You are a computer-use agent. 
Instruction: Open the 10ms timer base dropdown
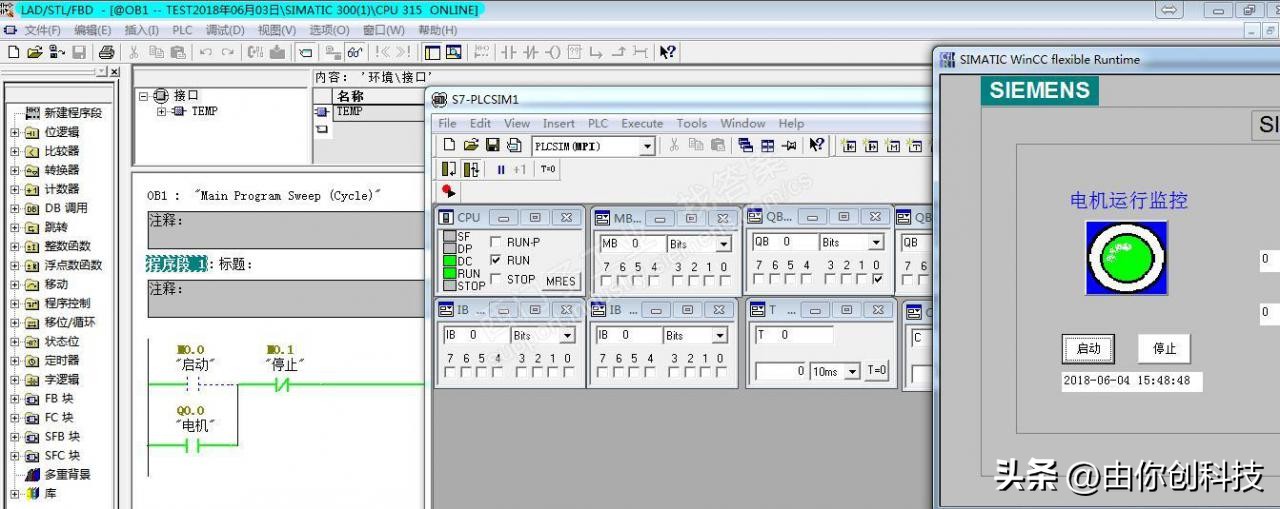point(852,372)
